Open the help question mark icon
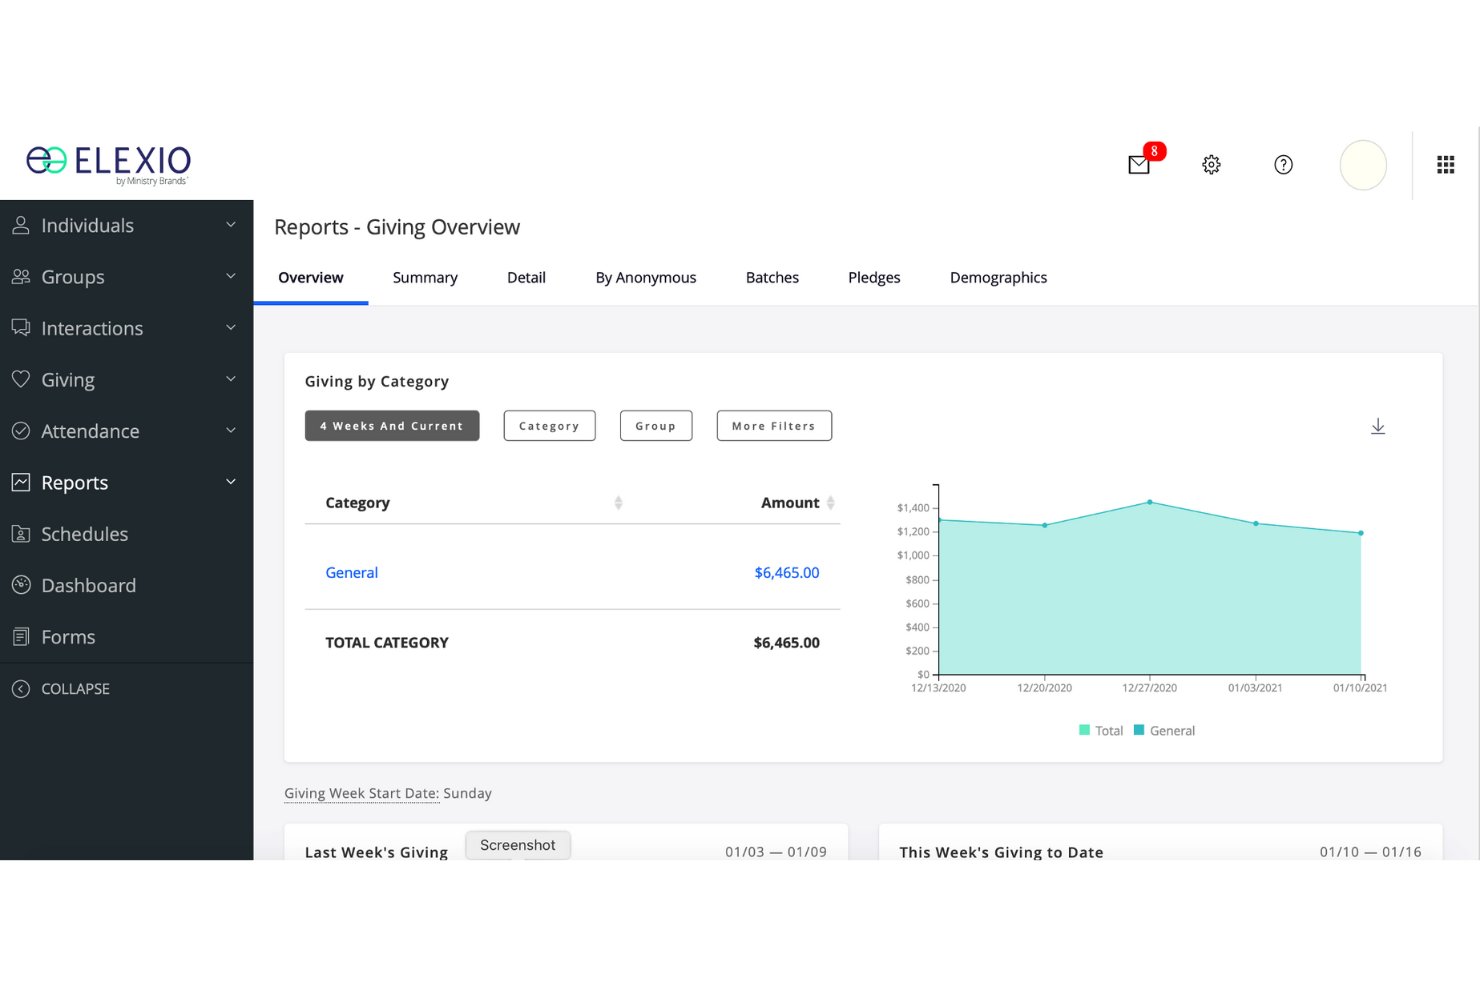This screenshot has width=1480, height=987. click(x=1283, y=165)
